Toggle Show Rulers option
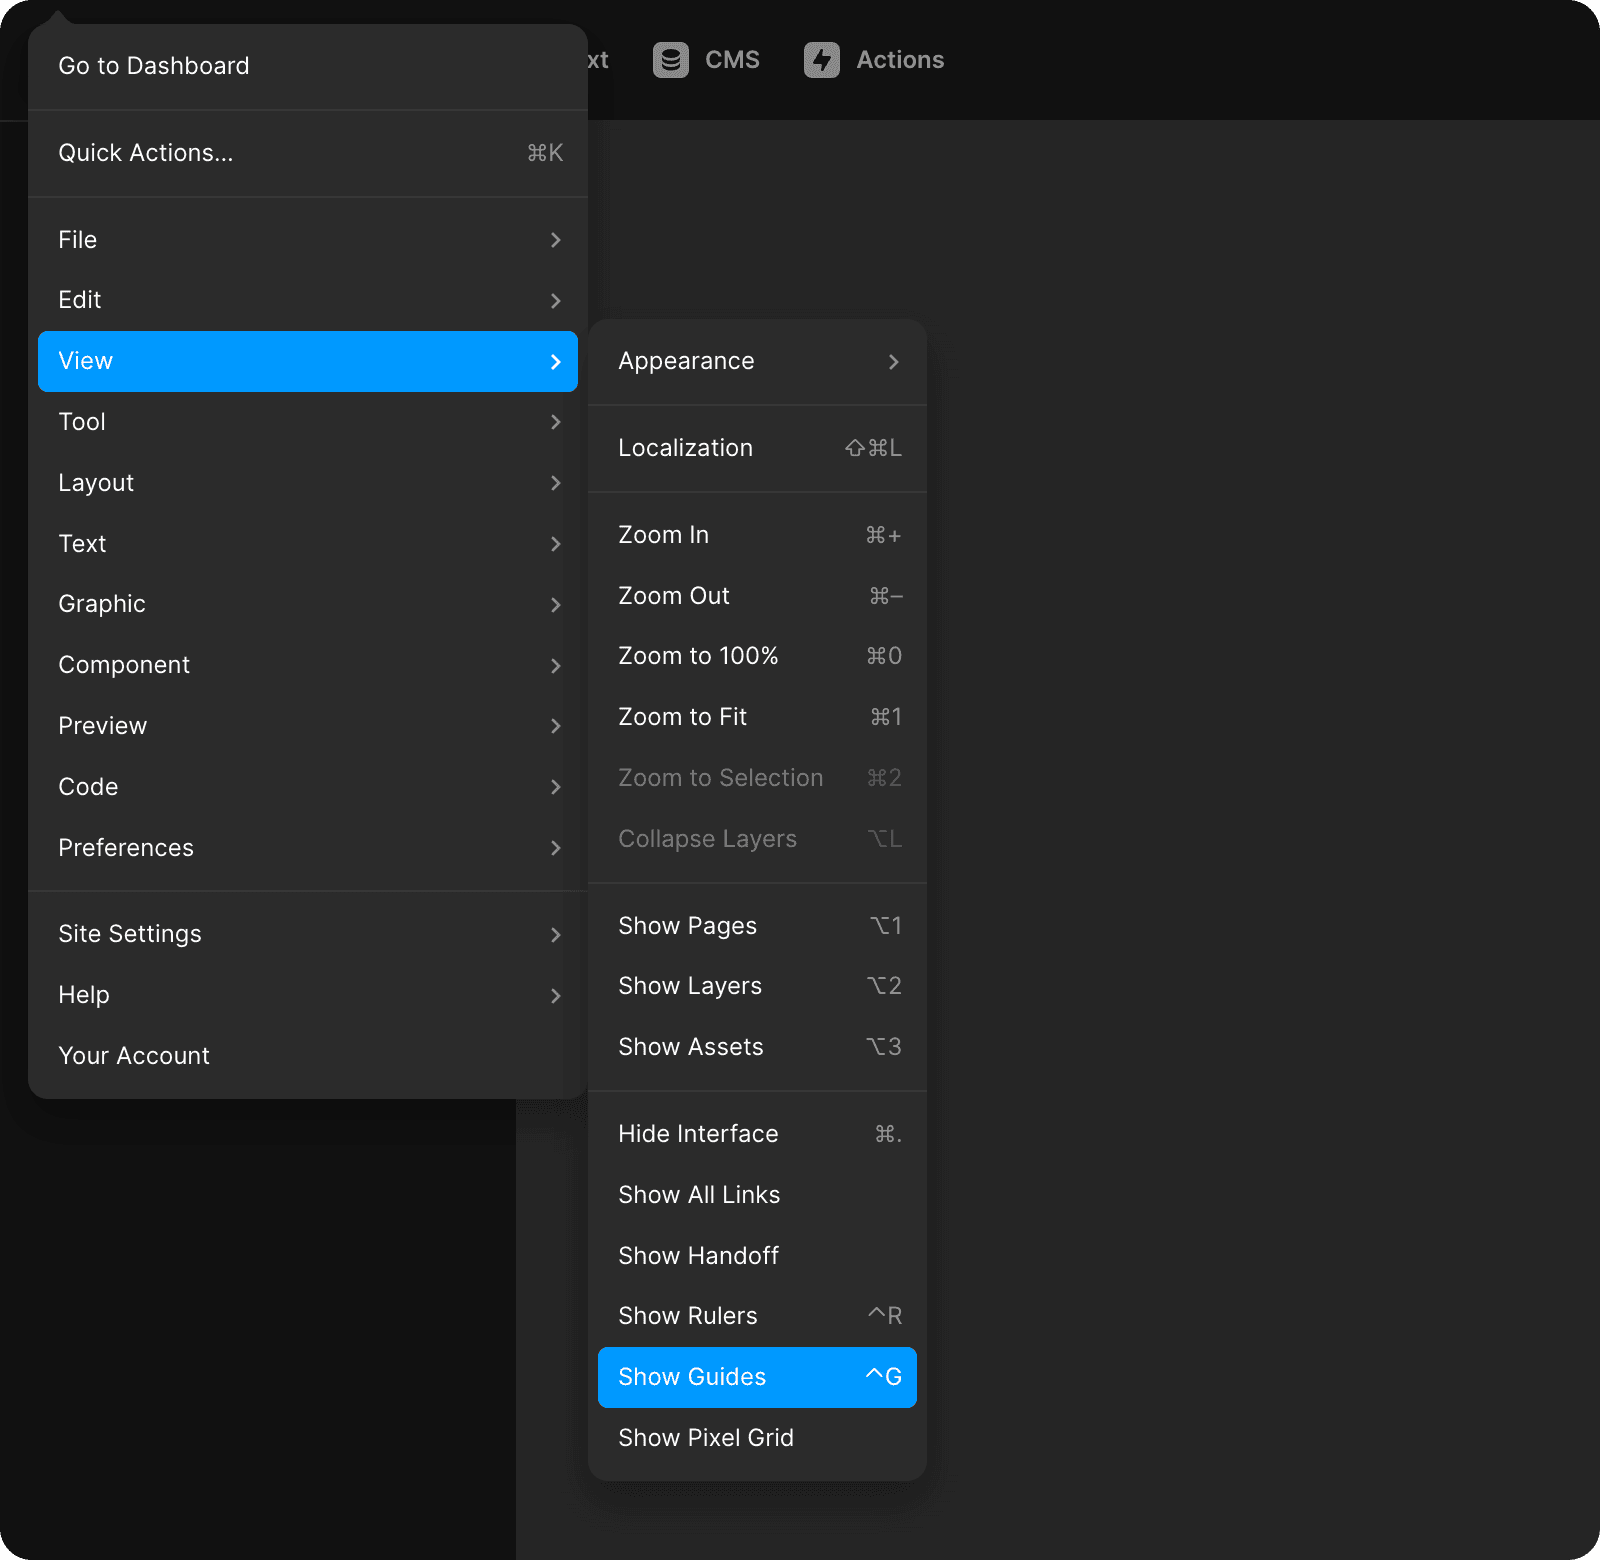 756,1316
